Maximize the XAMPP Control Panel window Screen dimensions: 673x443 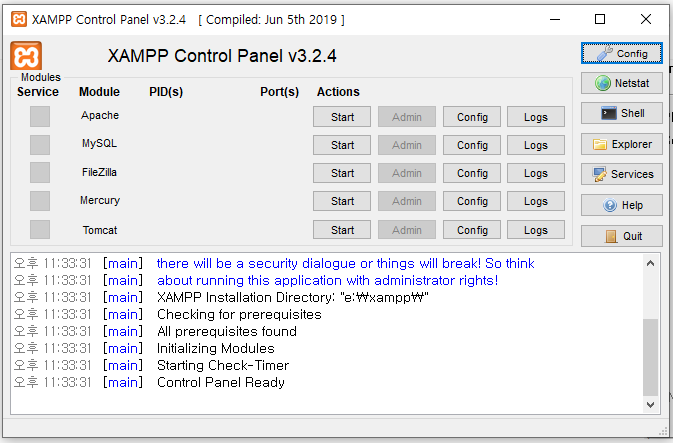click(600, 19)
